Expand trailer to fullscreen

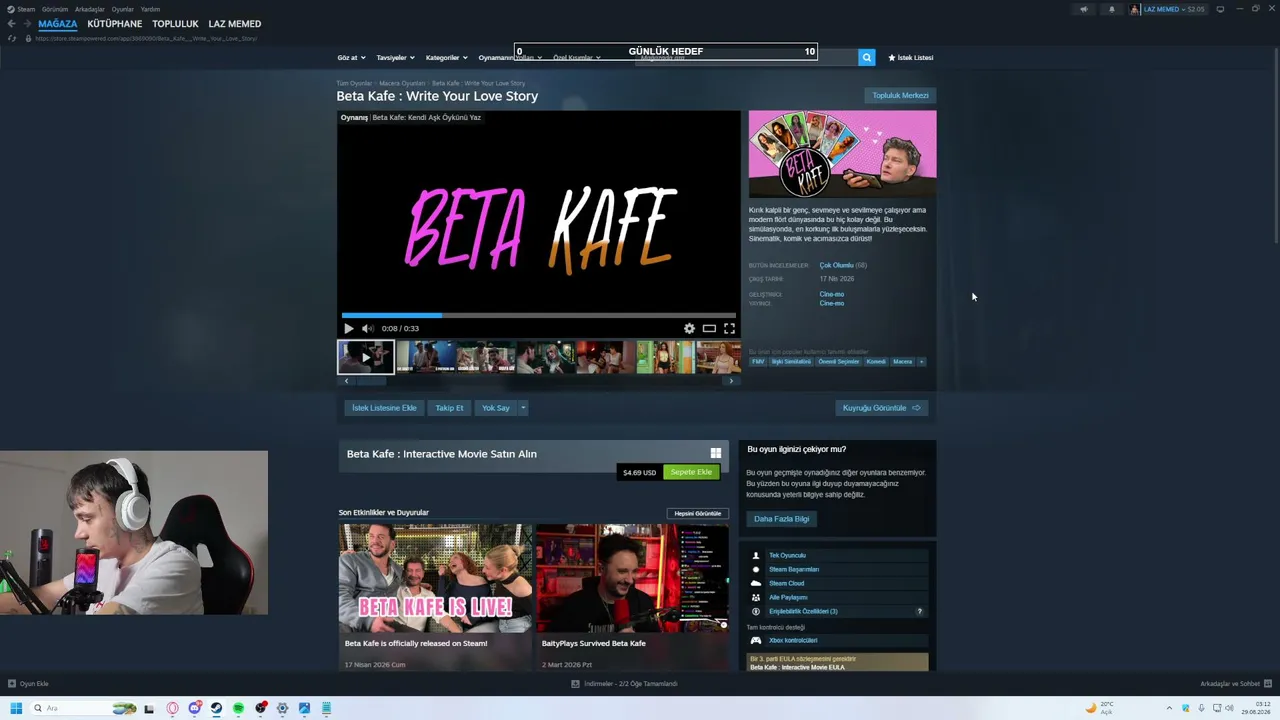click(729, 328)
